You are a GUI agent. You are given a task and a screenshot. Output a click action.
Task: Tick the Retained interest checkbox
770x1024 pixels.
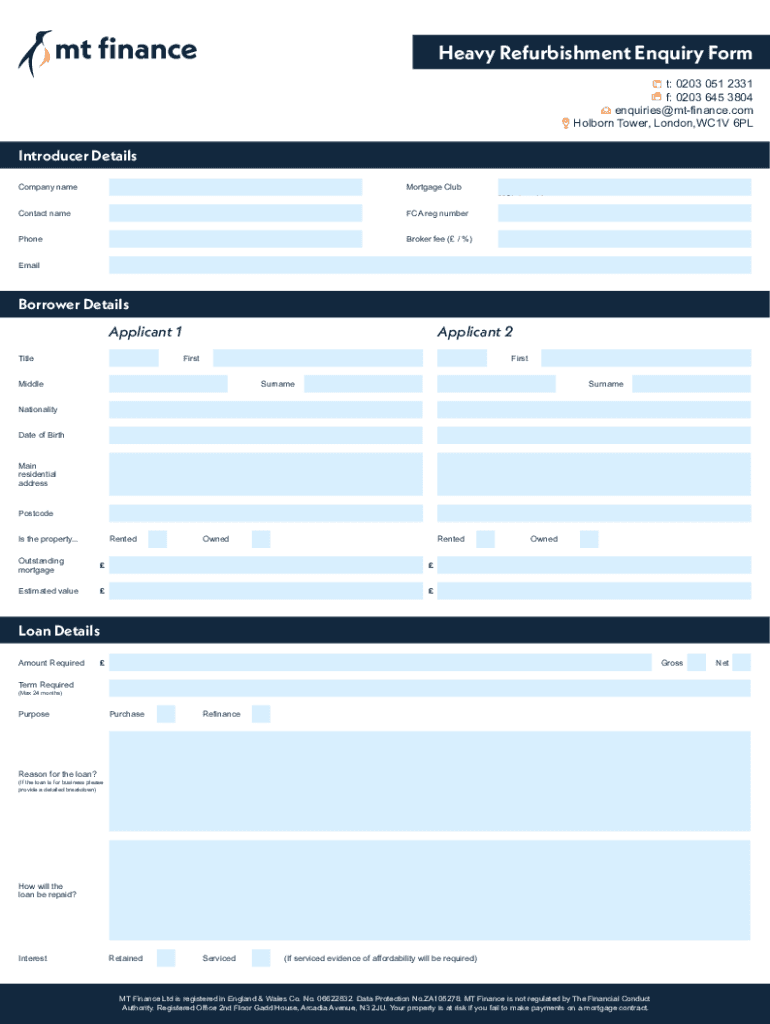[x=166, y=958]
